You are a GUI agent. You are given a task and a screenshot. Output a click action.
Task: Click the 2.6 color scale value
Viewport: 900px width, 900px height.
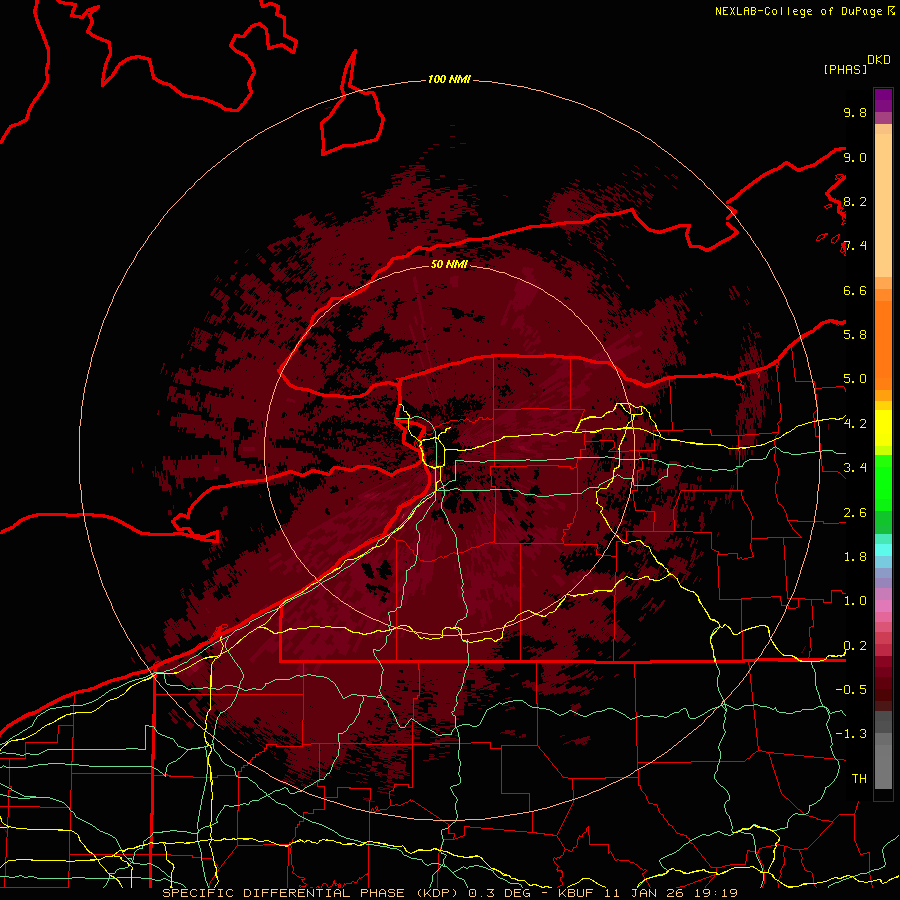(x=855, y=512)
